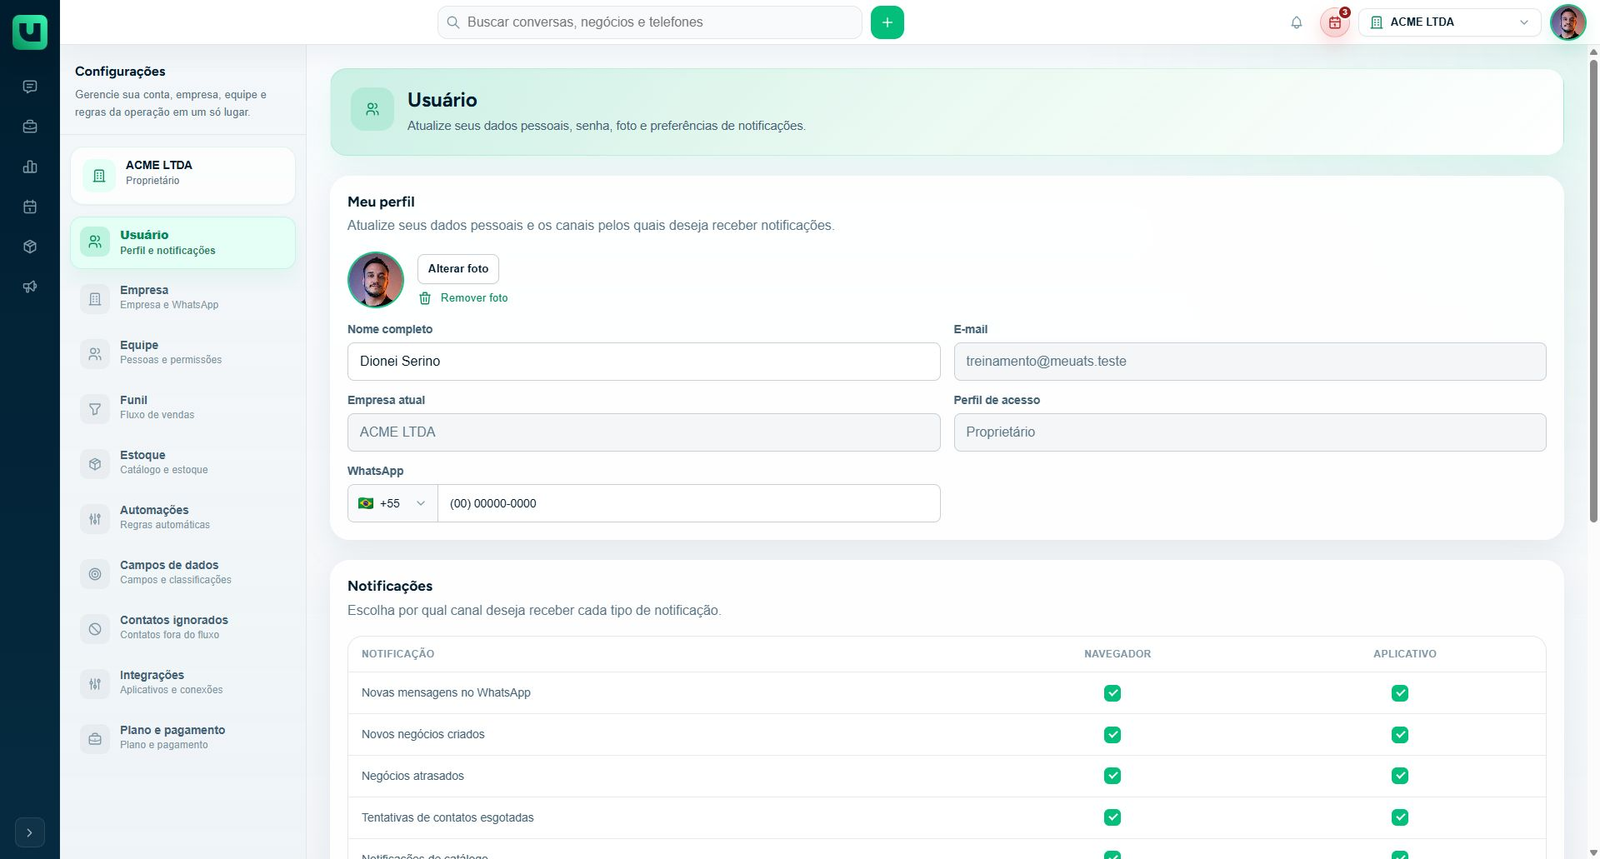Open Contatos ignorados settings

183,628
